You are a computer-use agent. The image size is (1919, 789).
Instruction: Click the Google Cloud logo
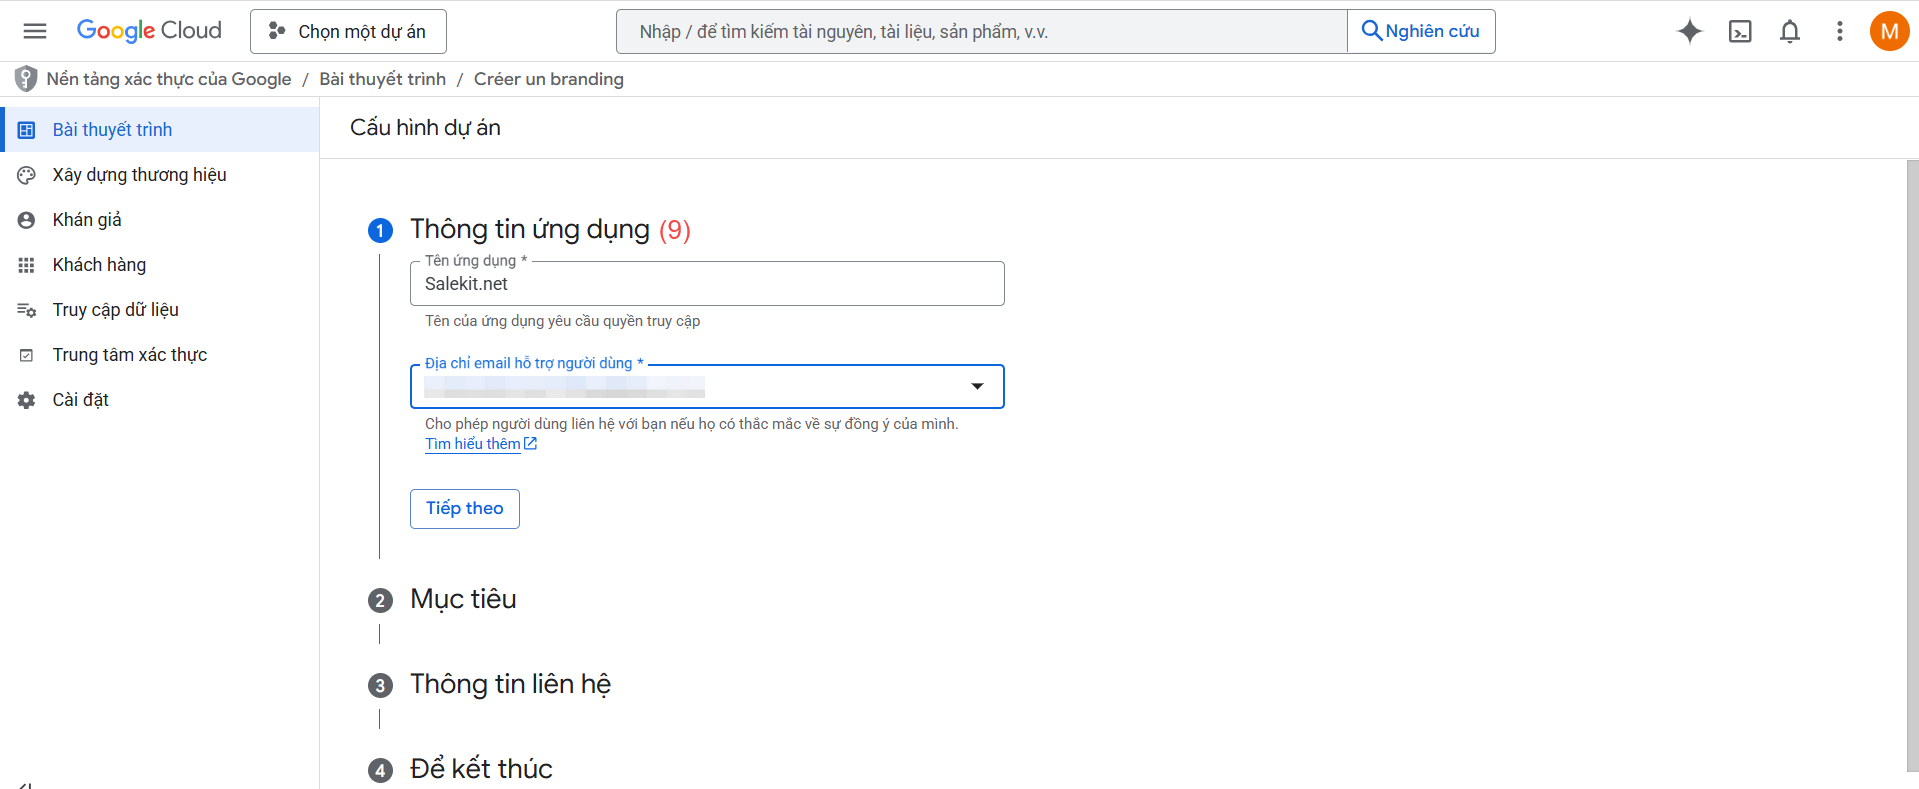(x=149, y=31)
